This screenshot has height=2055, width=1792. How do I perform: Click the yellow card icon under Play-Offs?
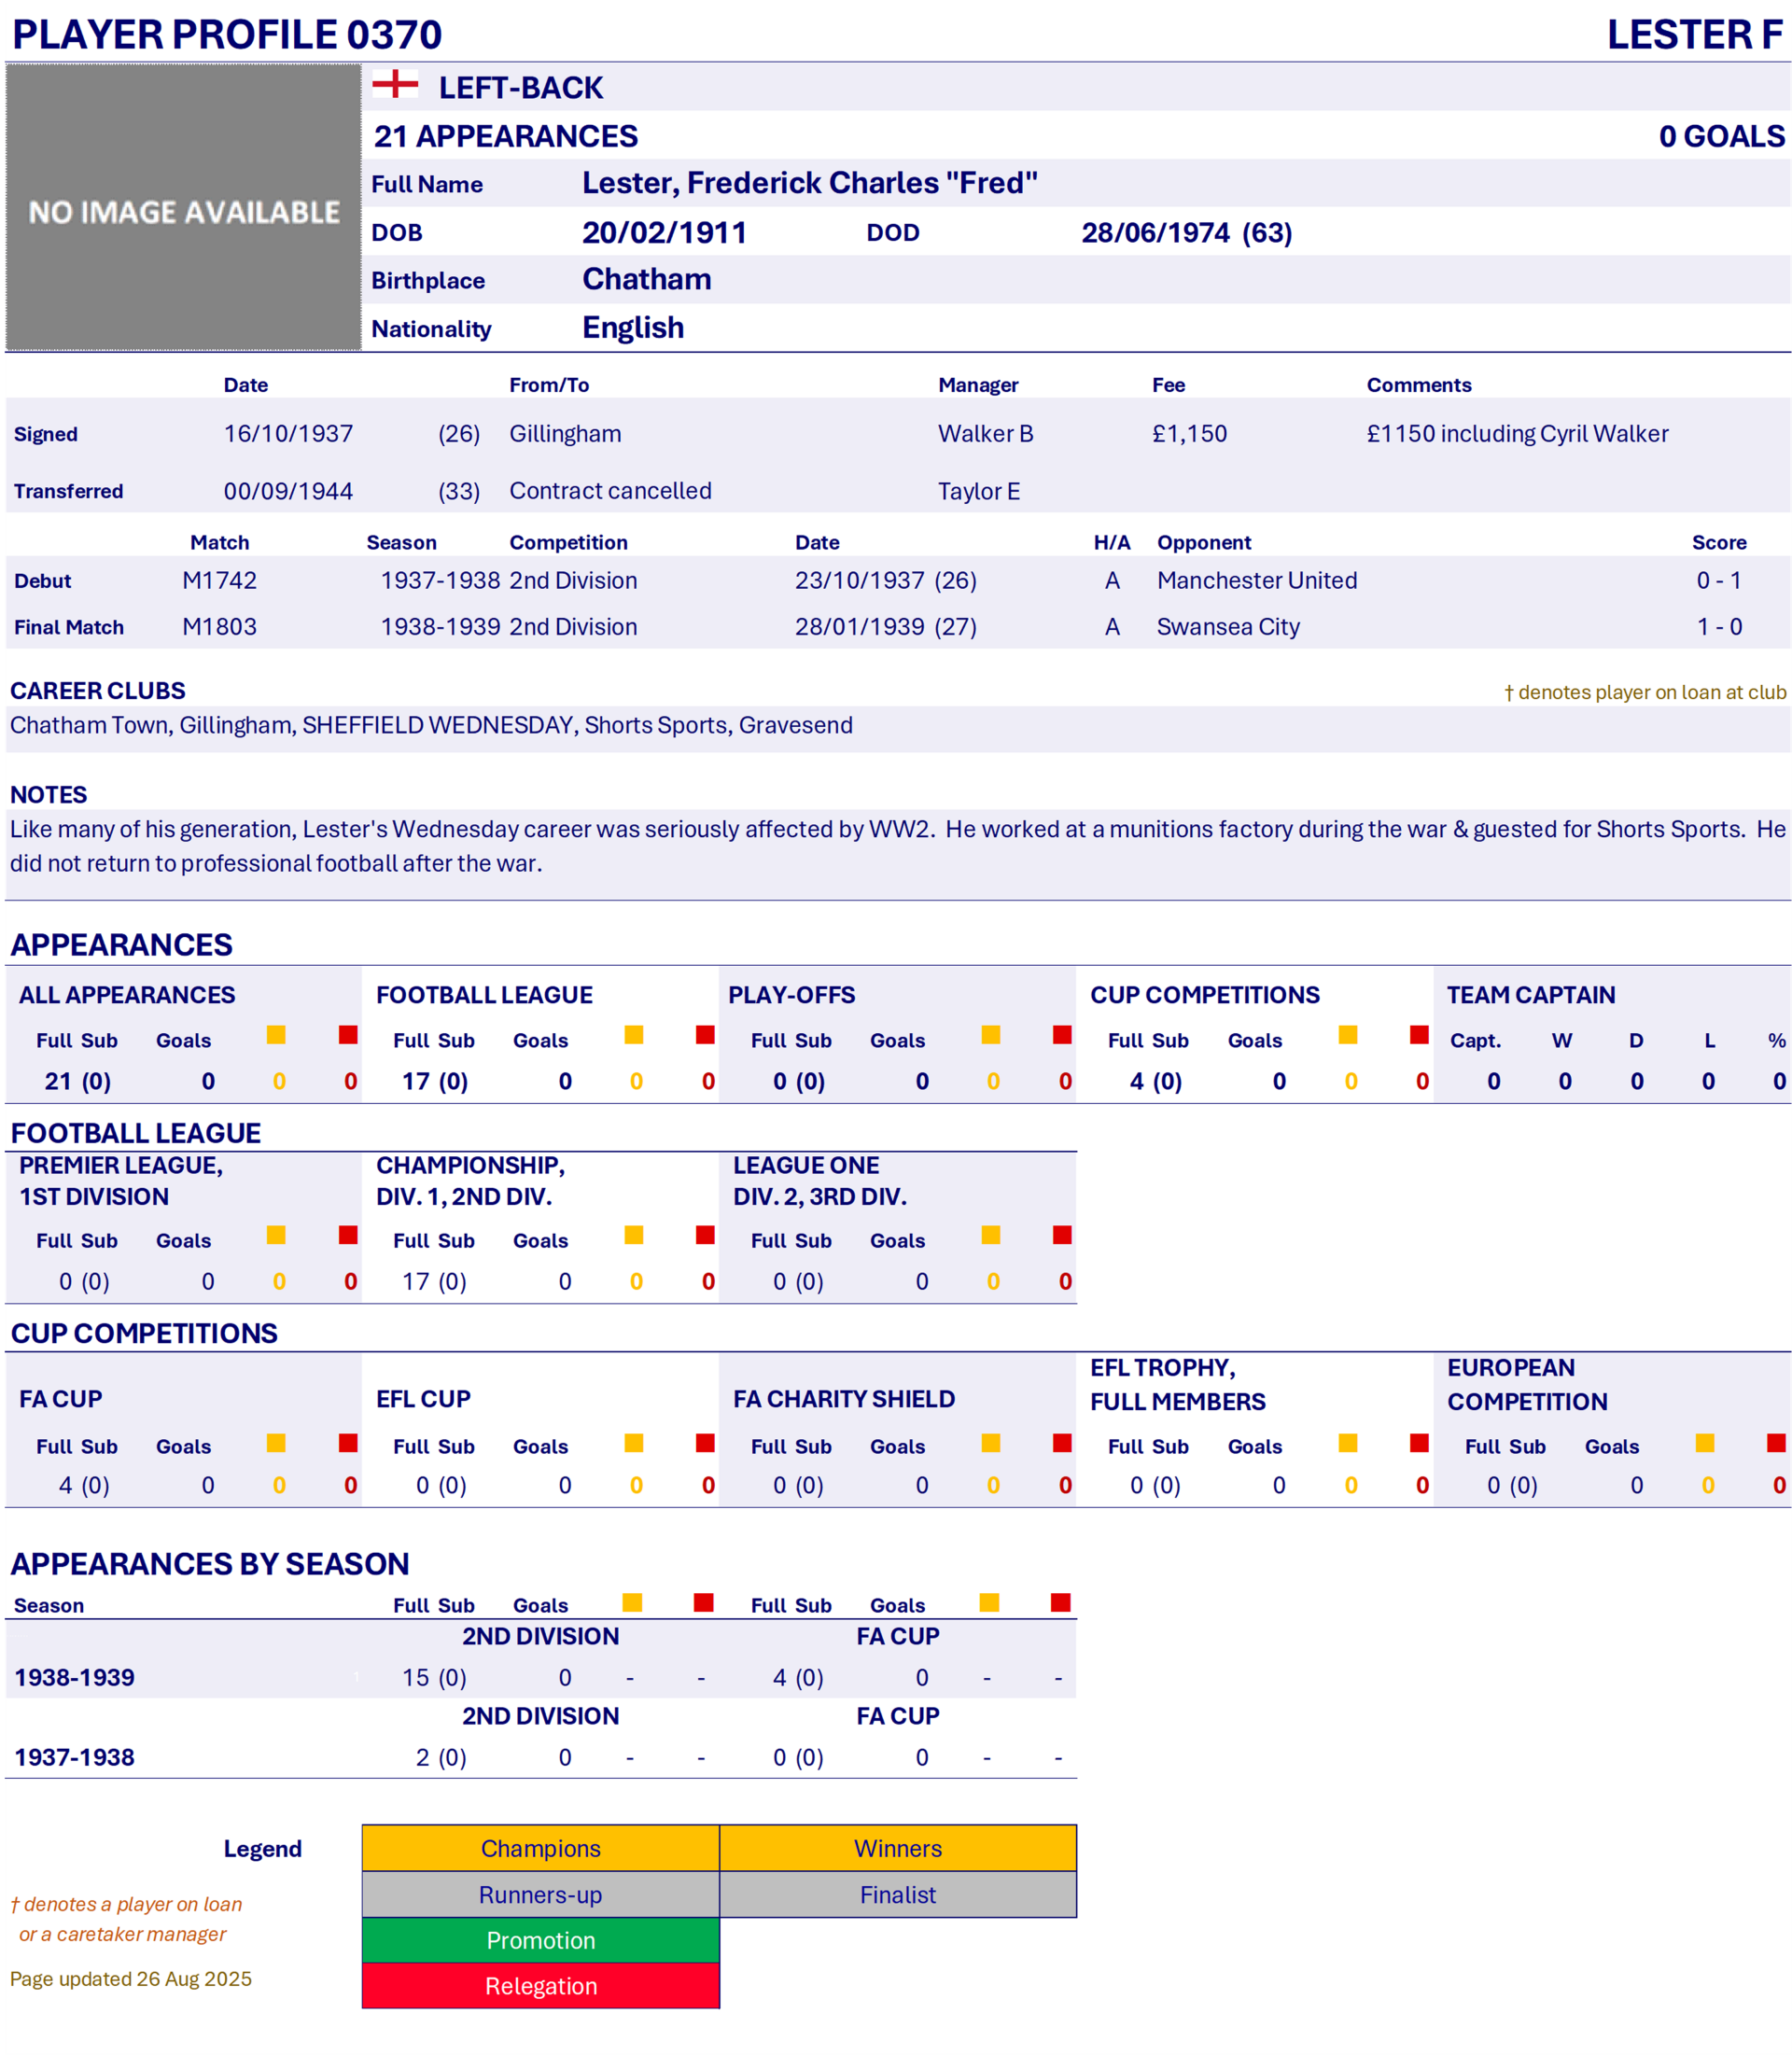point(991,1035)
